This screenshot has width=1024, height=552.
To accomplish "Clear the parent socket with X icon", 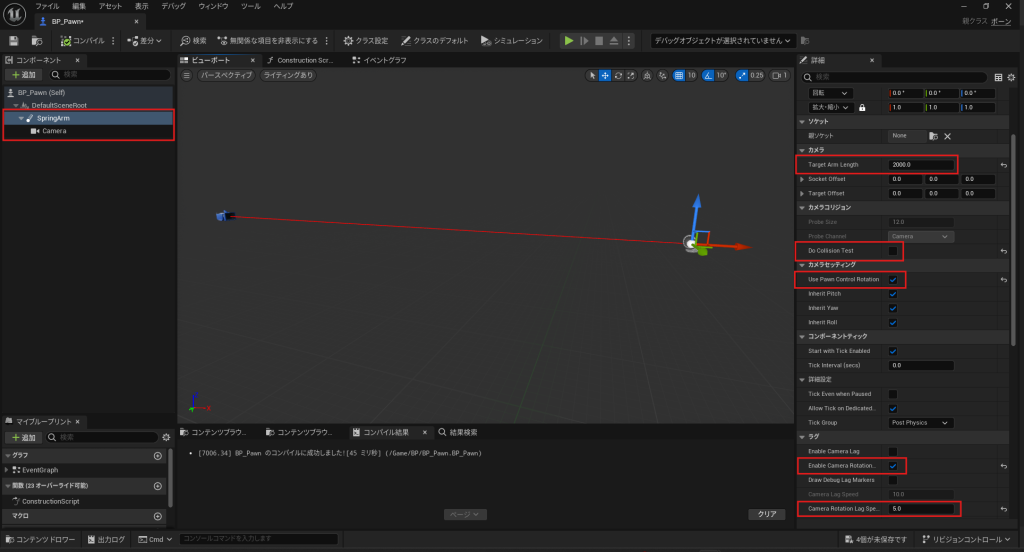I will (947, 136).
